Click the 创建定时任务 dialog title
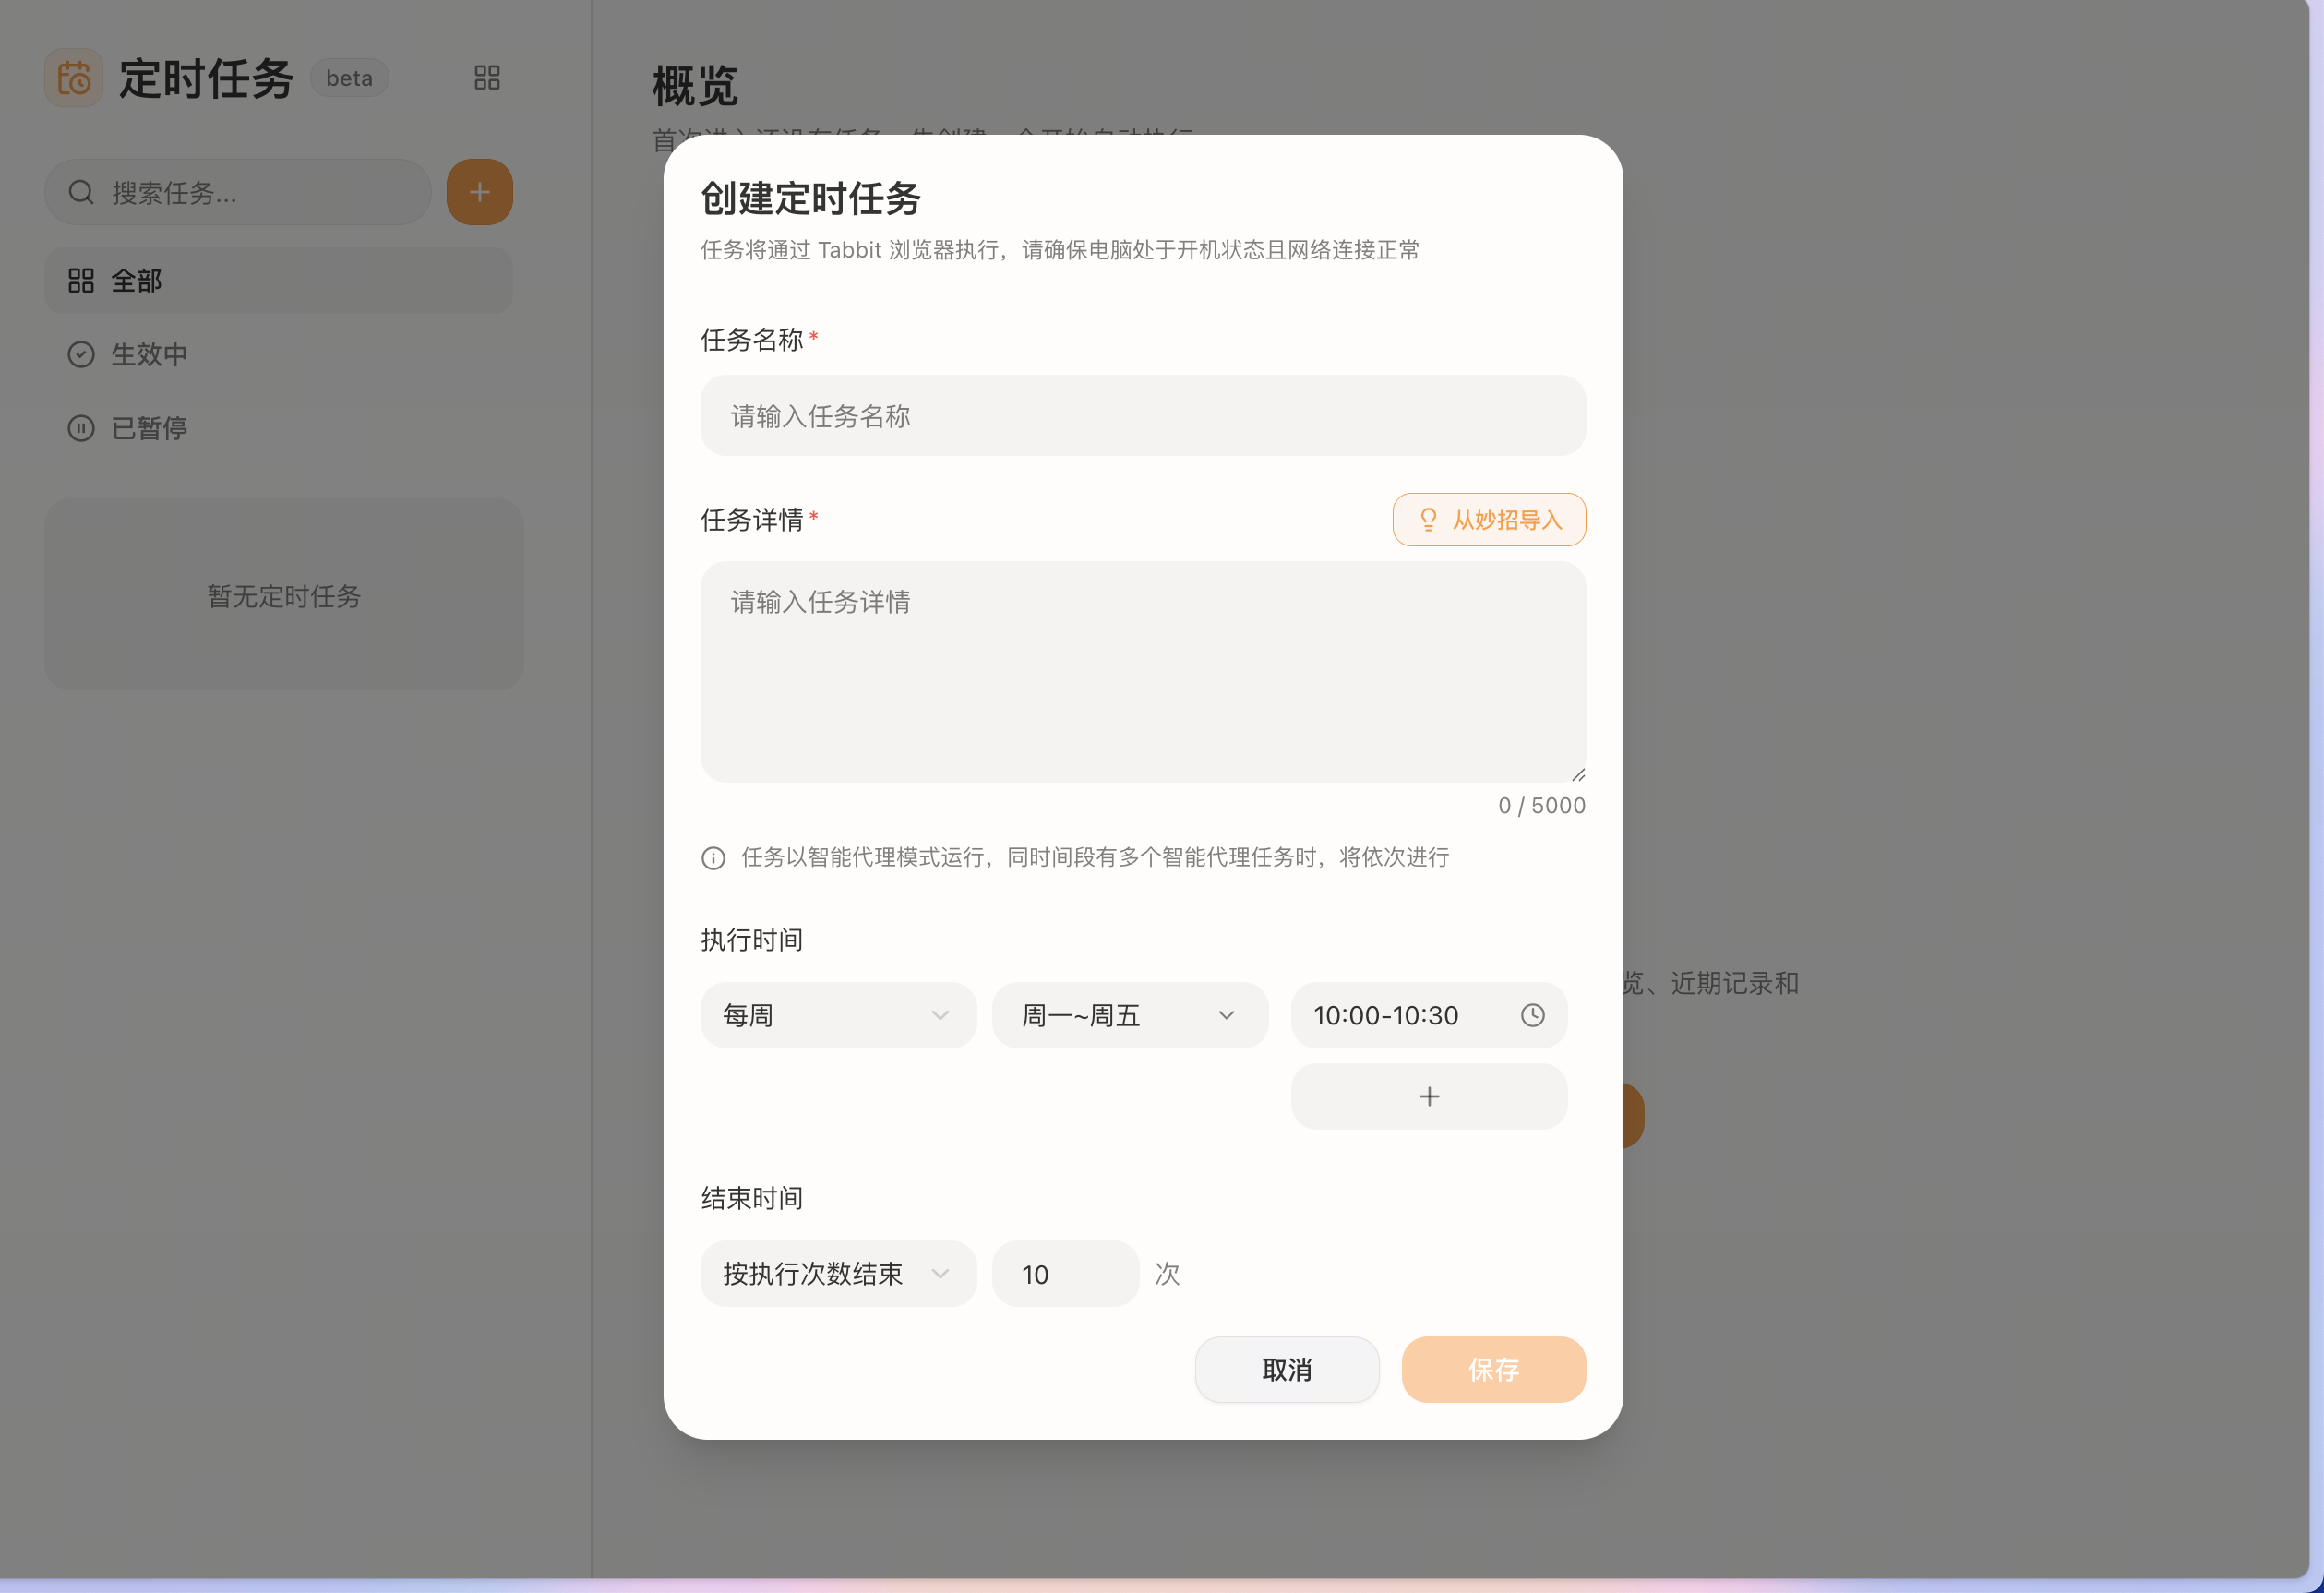2324x1593 pixels. 810,198
